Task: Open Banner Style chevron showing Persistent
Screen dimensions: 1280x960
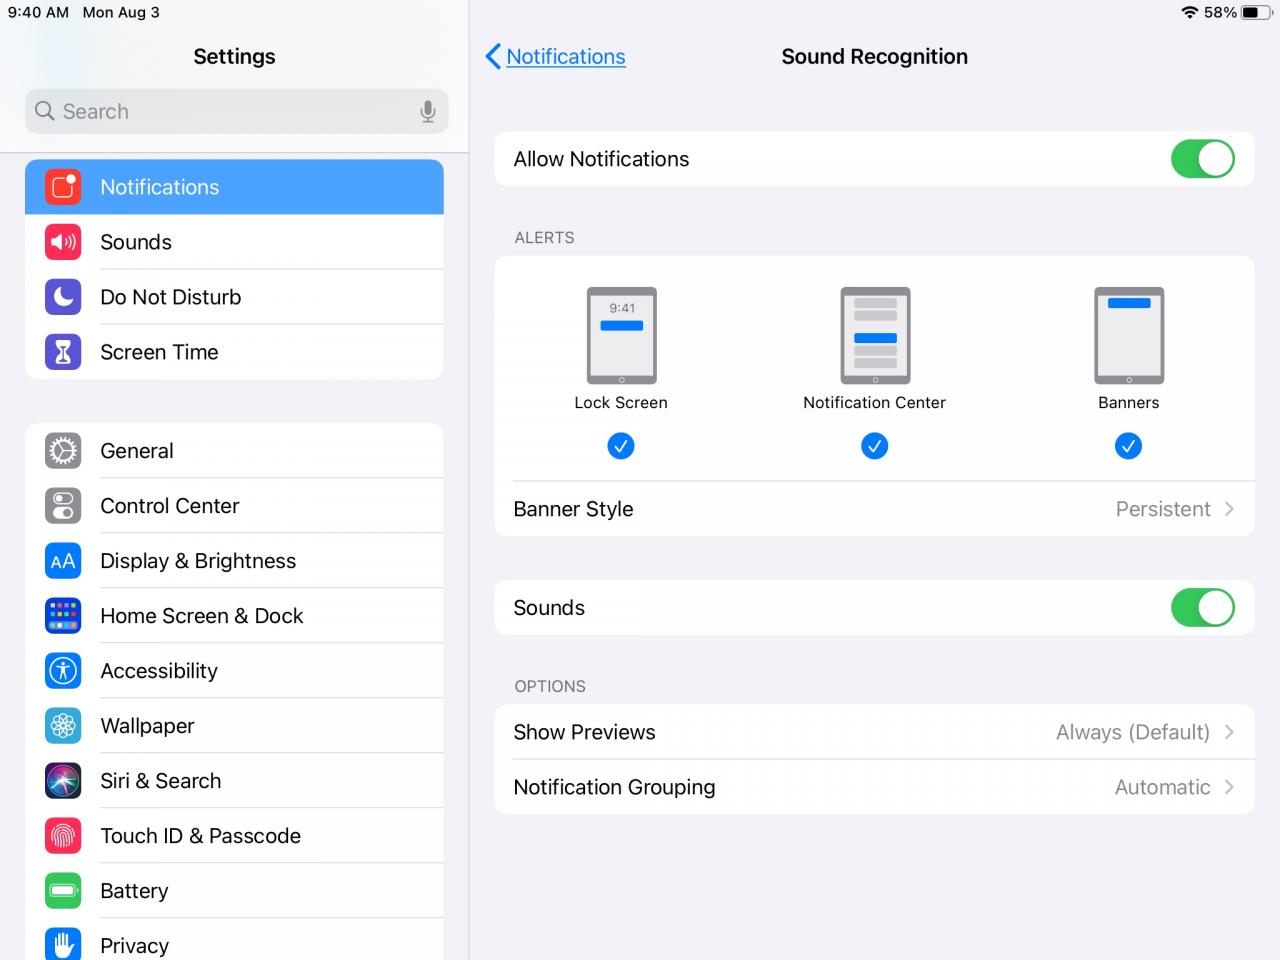Action: pyautogui.click(x=1229, y=509)
